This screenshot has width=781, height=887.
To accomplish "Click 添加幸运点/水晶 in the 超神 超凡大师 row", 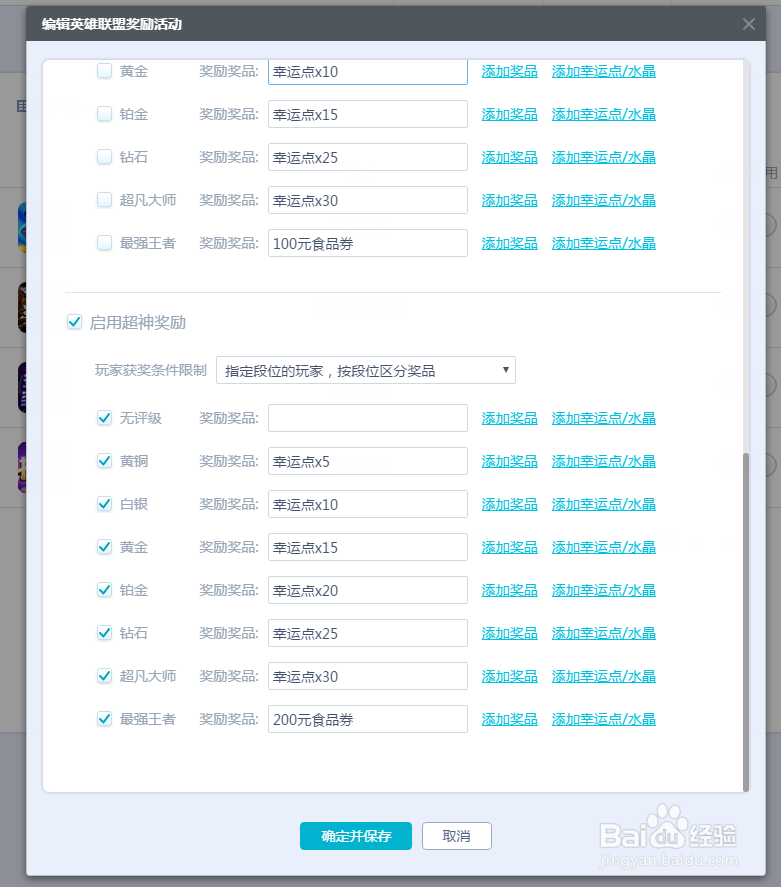I will click(x=604, y=676).
